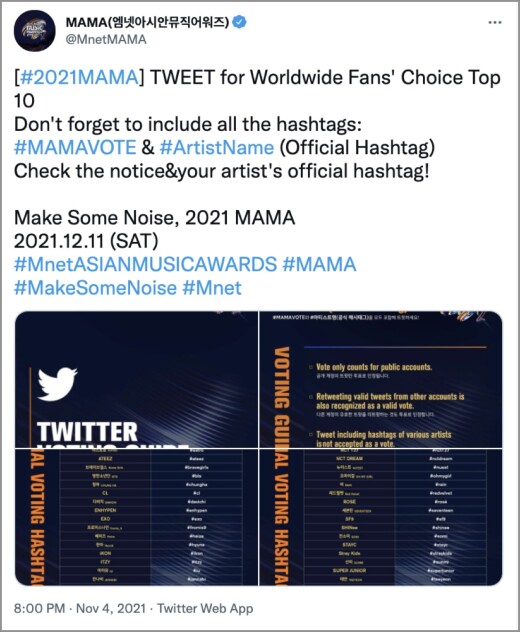
Task: Open the MAMA profile avatar
Action: (x=34, y=31)
